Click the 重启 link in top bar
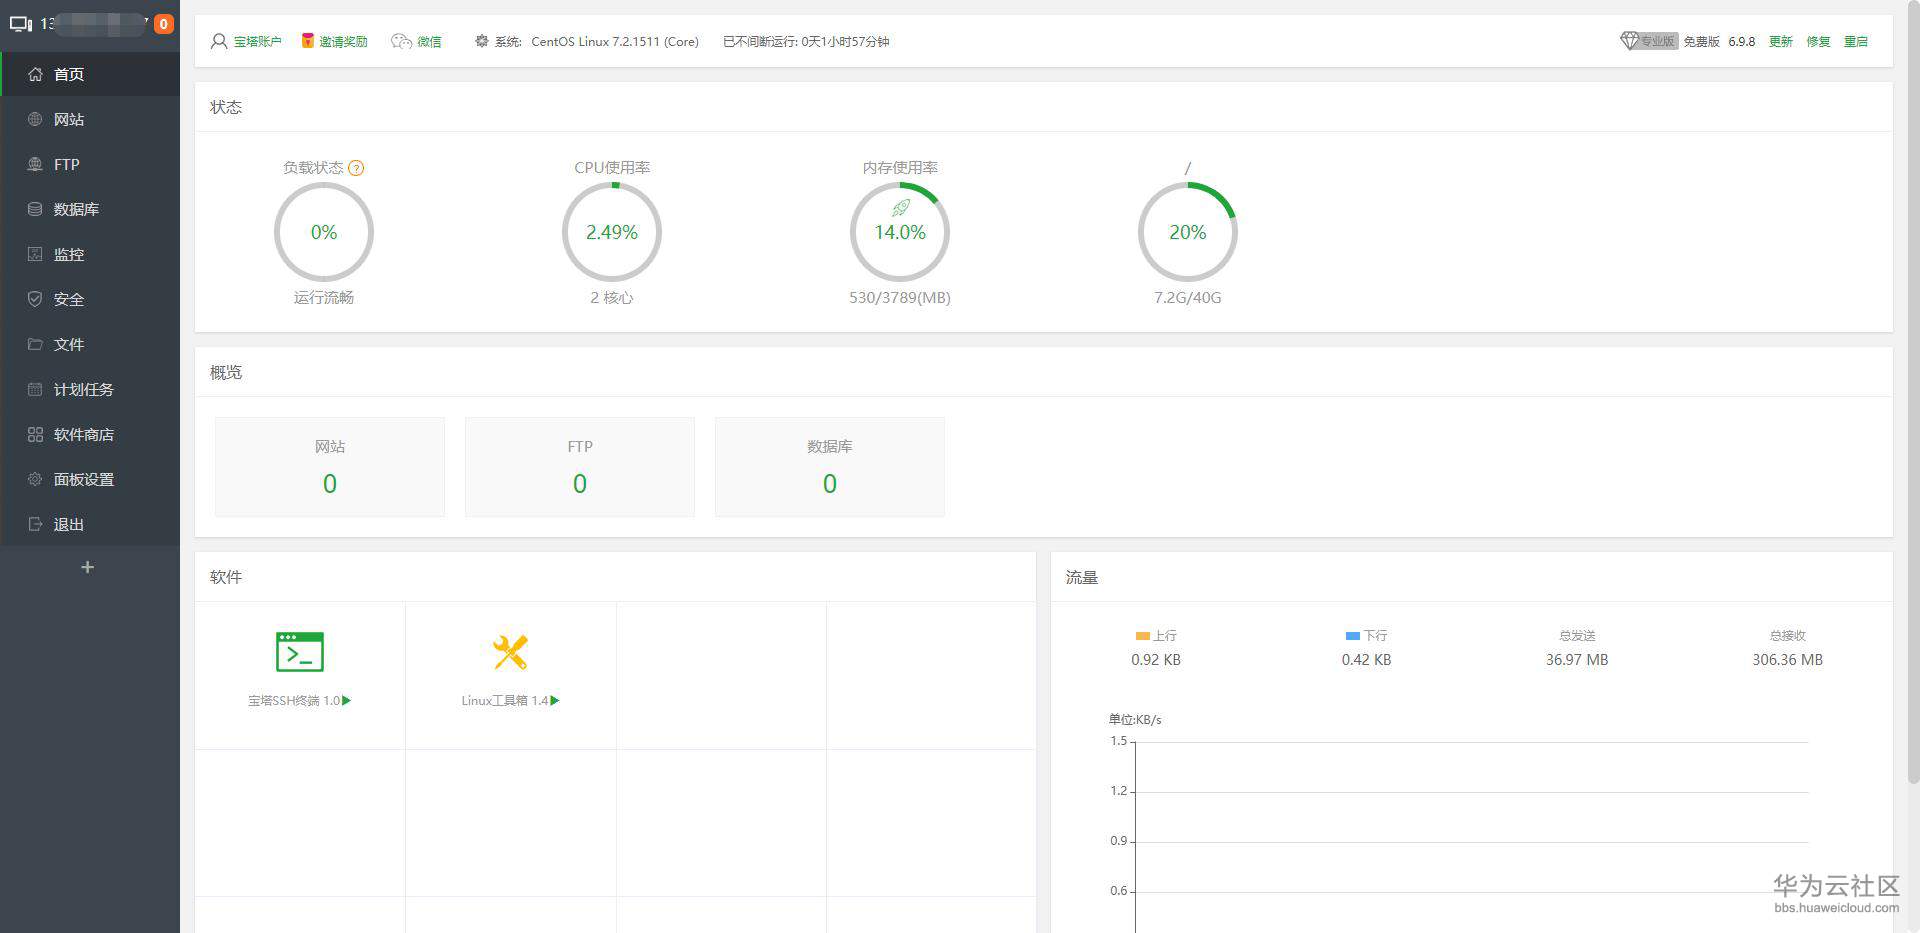The image size is (1920, 933). click(x=1856, y=41)
